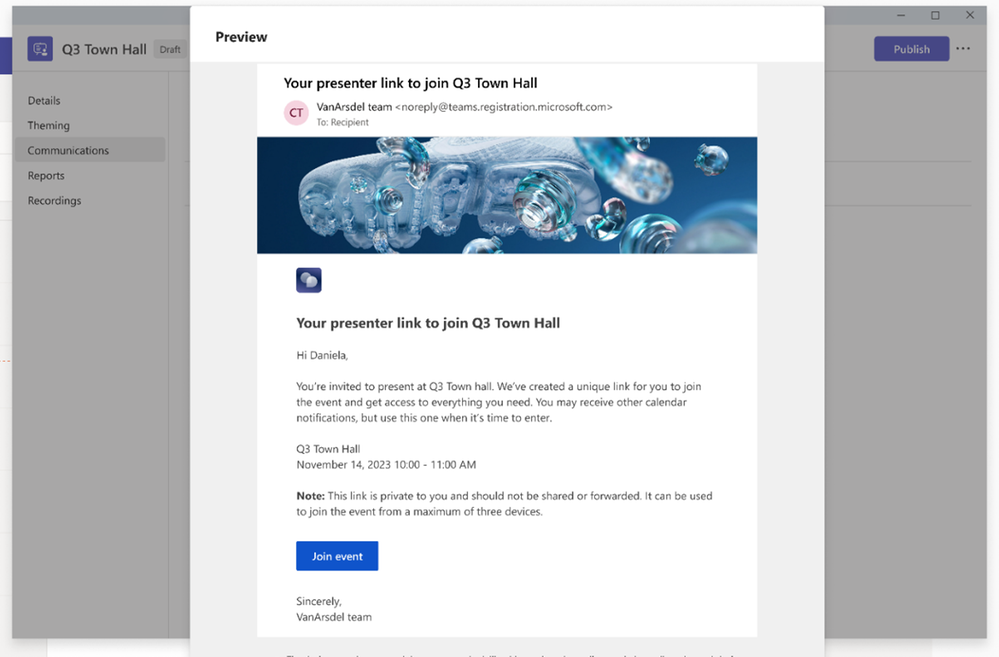Click the Publish button
Viewport: 999px width, 657px height.
[911, 49]
